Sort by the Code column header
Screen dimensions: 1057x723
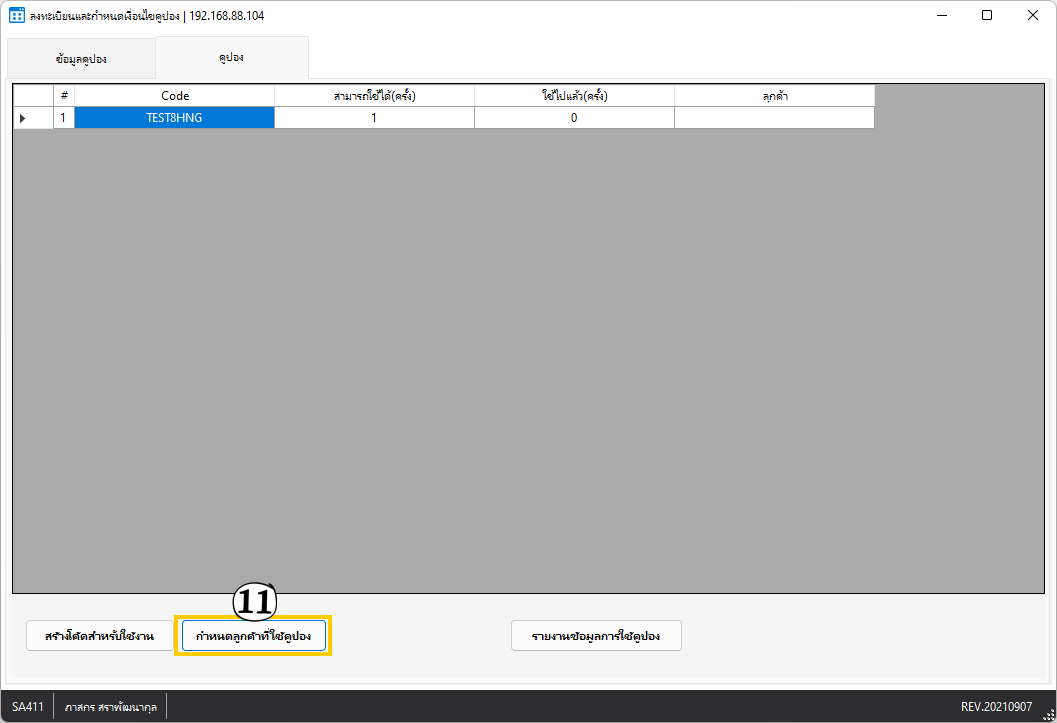[175, 96]
